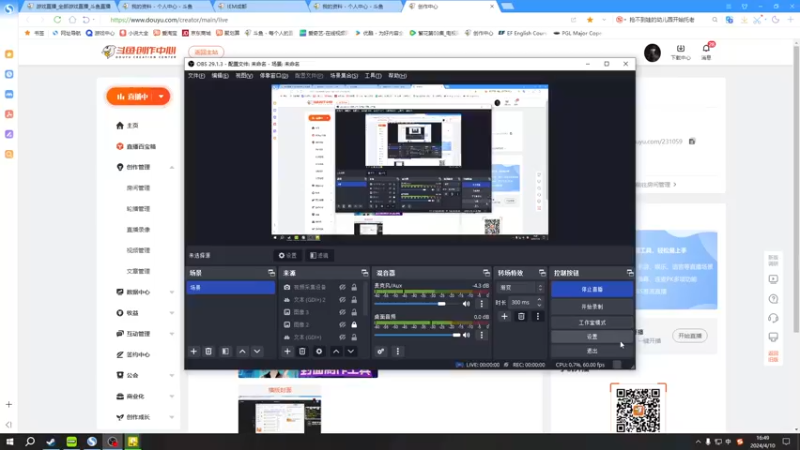Expand the 数据中心 sidebar section
Viewport: 800px width, 450px height.
[x=172, y=292]
